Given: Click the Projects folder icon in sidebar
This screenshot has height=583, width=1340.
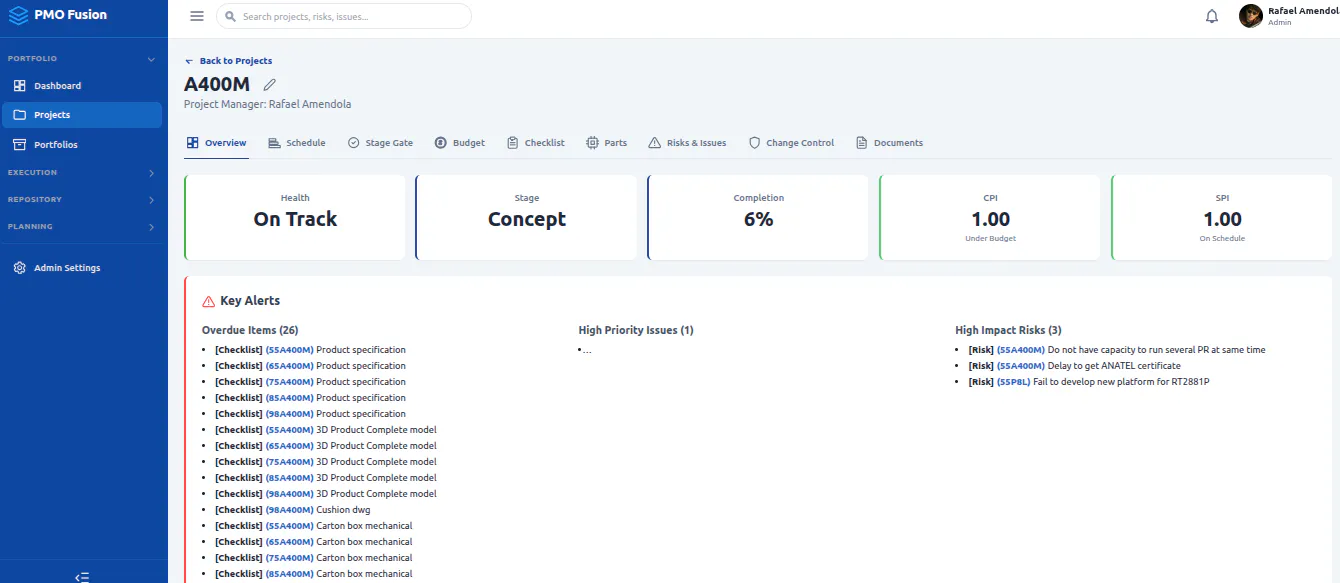Looking at the screenshot, I should (x=20, y=115).
